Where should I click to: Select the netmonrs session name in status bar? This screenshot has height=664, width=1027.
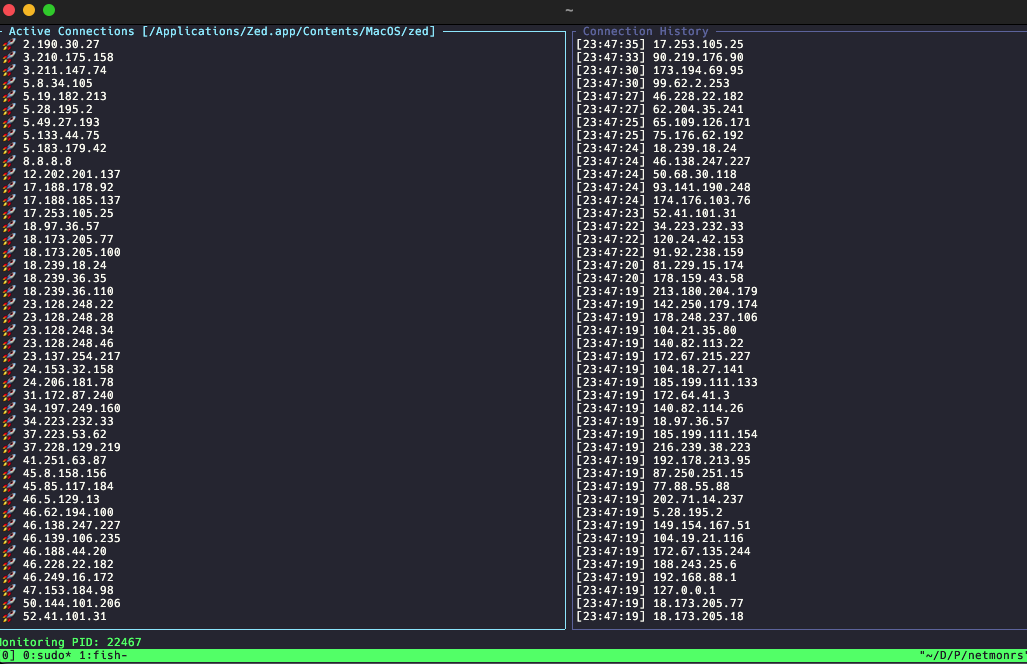point(987,655)
